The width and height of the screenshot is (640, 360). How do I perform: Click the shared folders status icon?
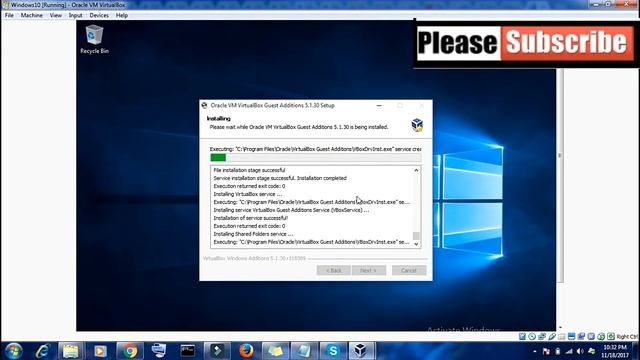coord(562,336)
